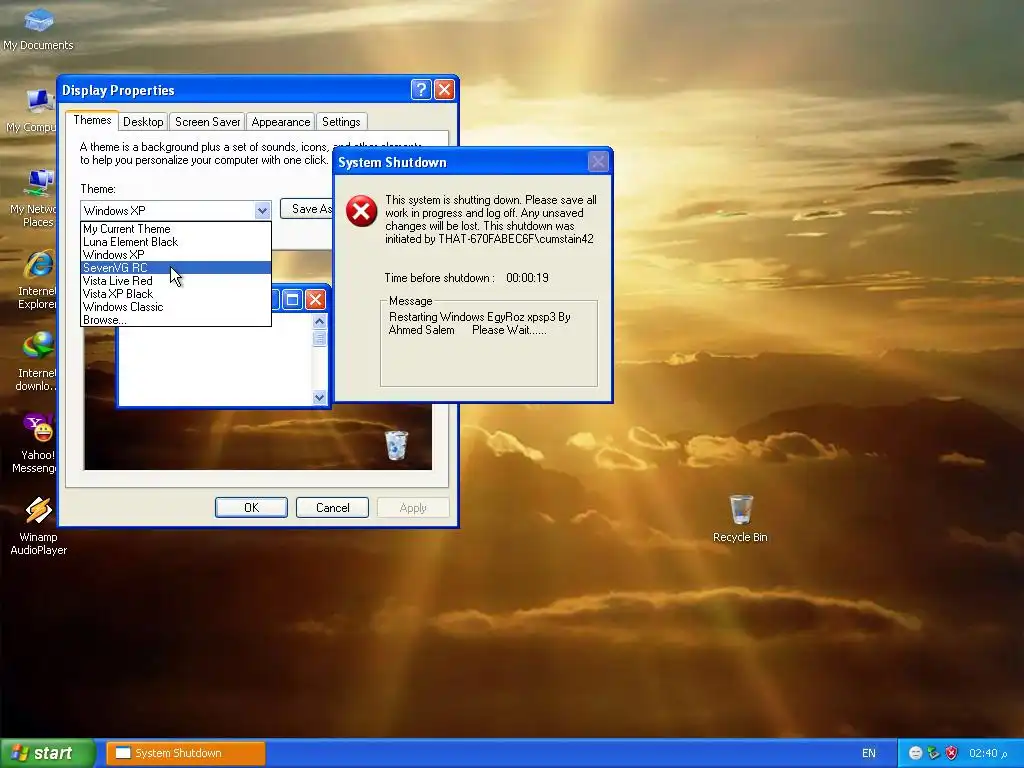Switch to the Appearance tab

(x=281, y=121)
